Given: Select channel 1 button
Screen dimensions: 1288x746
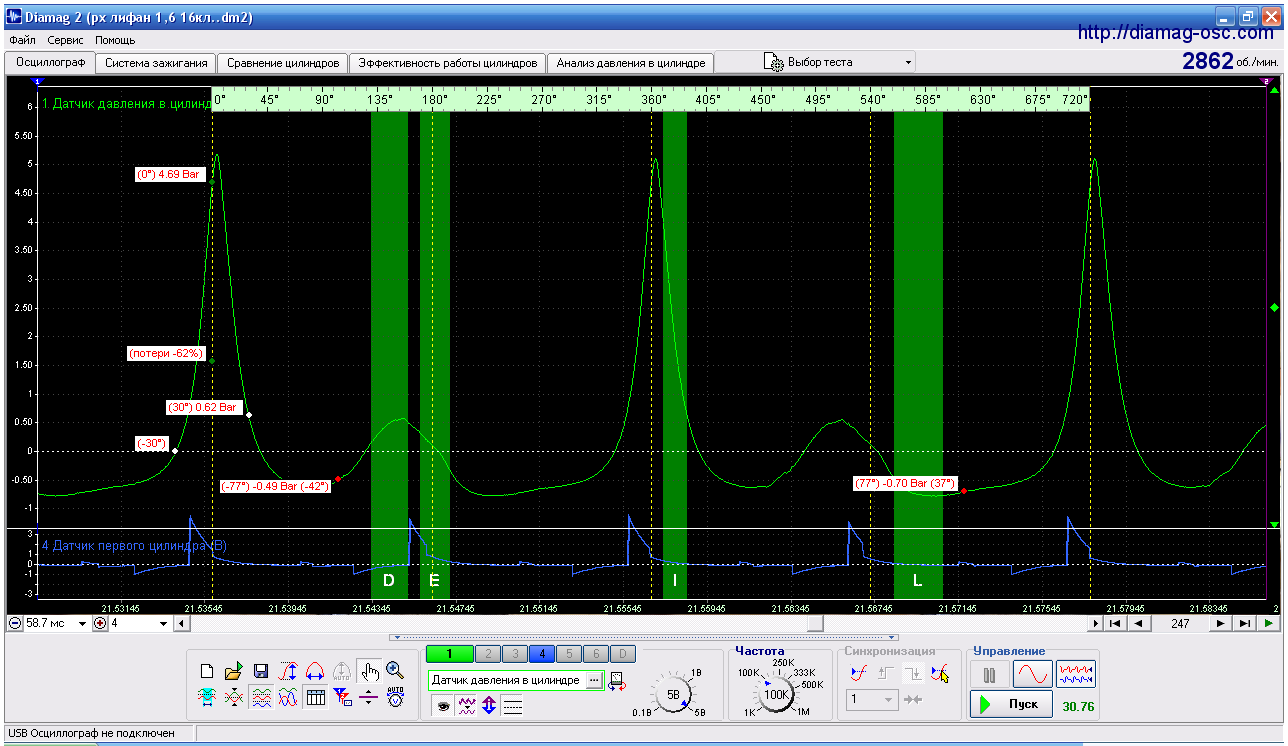Looking at the screenshot, I should pyautogui.click(x=449, y=654).
